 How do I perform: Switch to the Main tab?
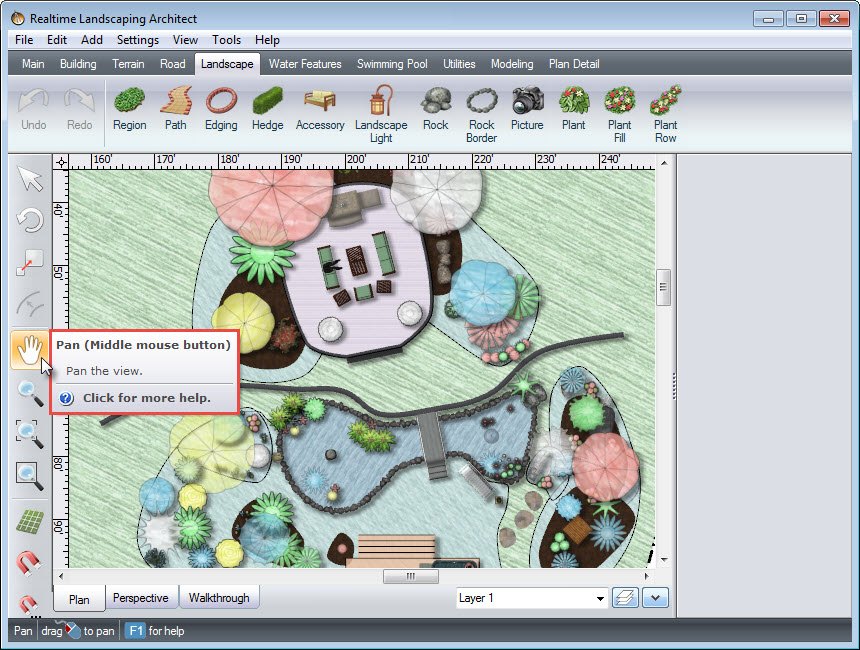[x=33, y=64]
